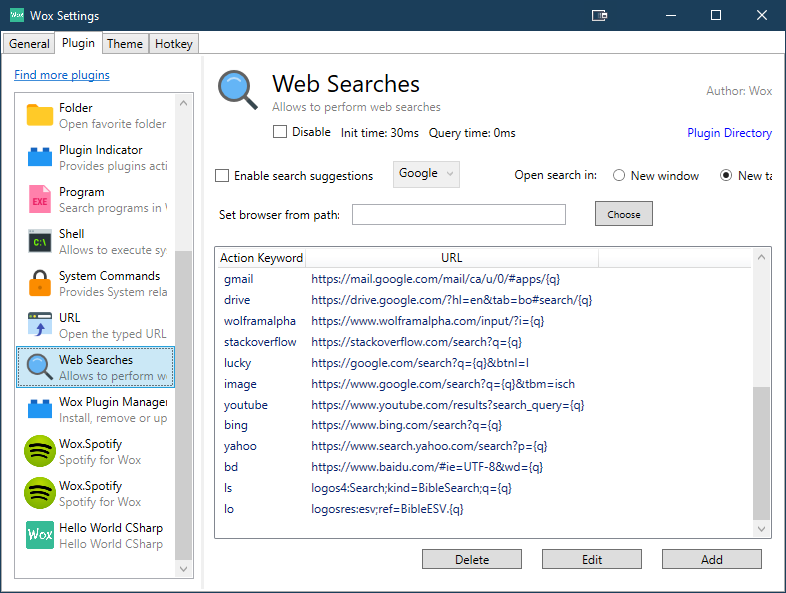Select the wolframalpha search row
The width and height of the screenshot is (786, 593).
[x=484, y=321]
